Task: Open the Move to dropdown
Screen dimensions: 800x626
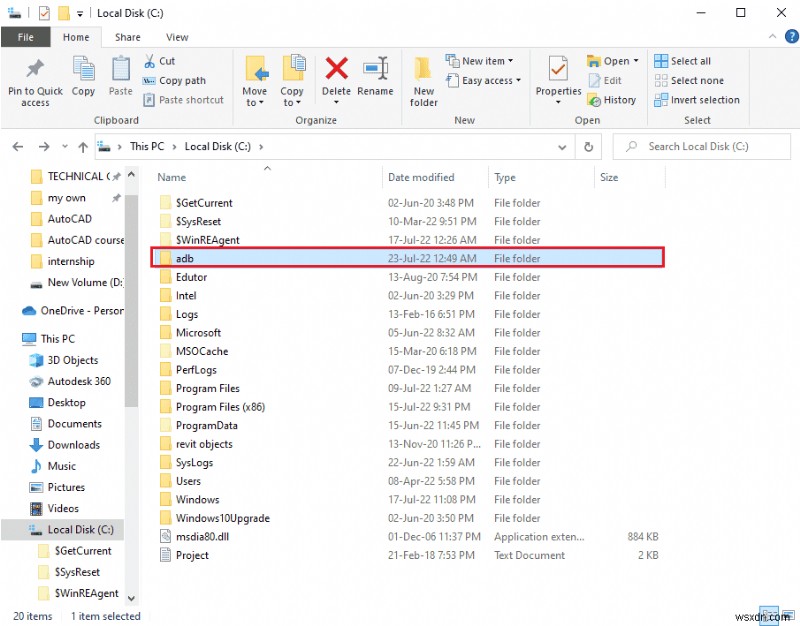Action: click(256, 80)
